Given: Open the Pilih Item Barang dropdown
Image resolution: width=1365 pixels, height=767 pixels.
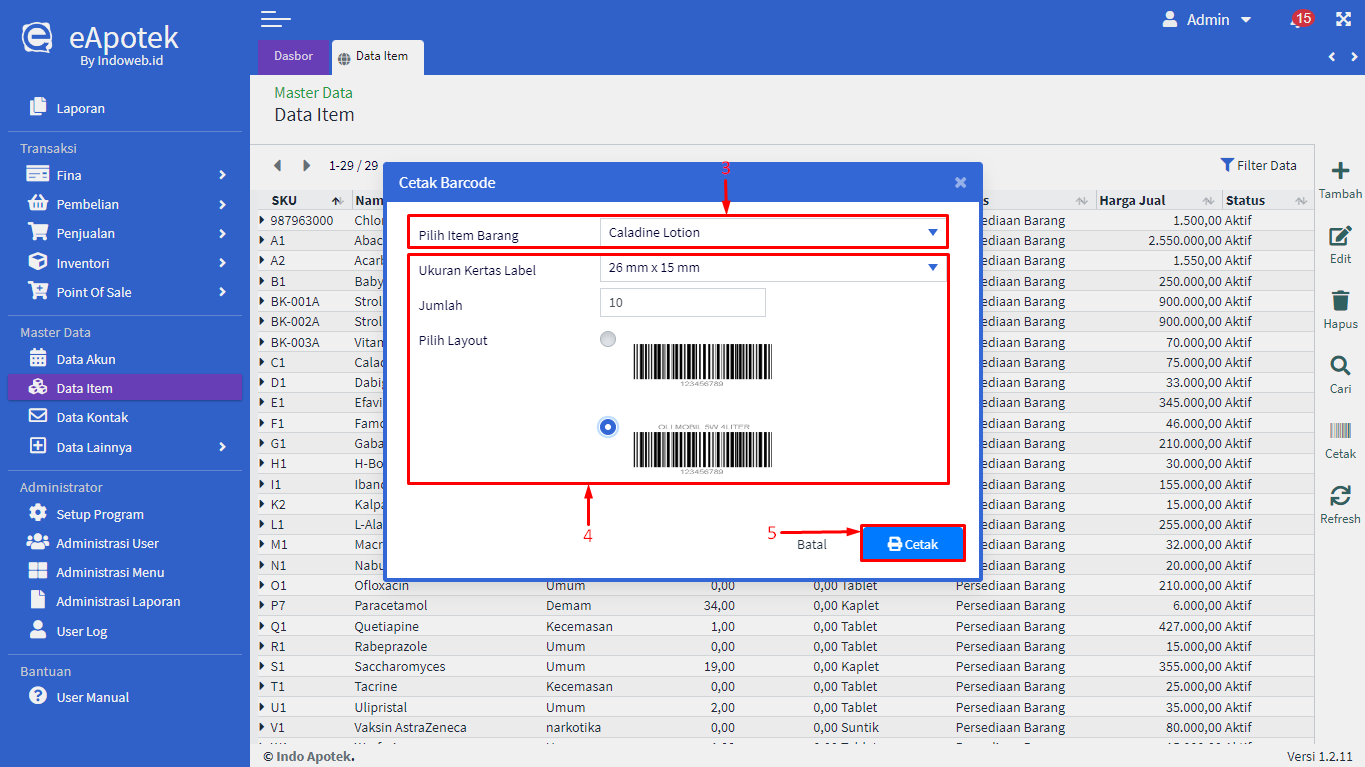Looking at the screenshot, I should [773, 233].
